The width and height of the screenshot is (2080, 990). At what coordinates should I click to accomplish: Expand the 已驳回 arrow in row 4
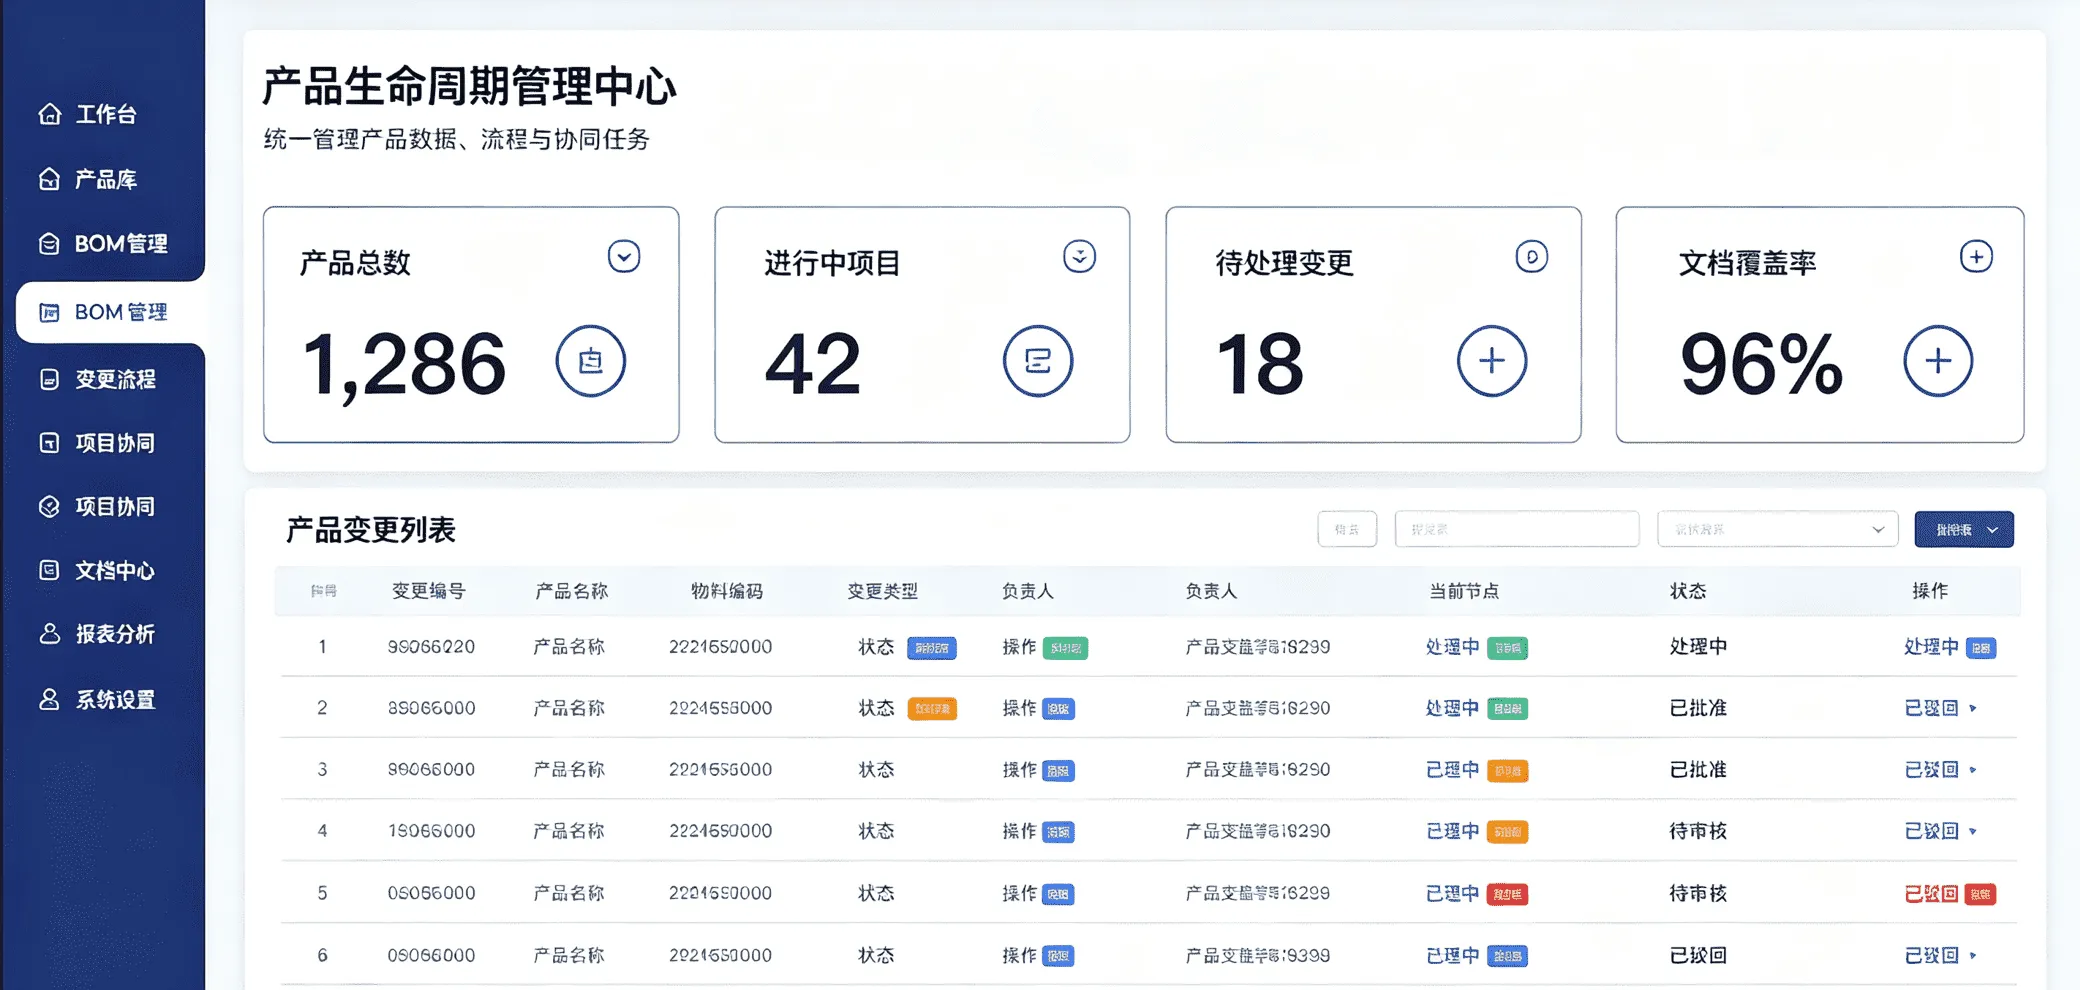coord(1973,831)
